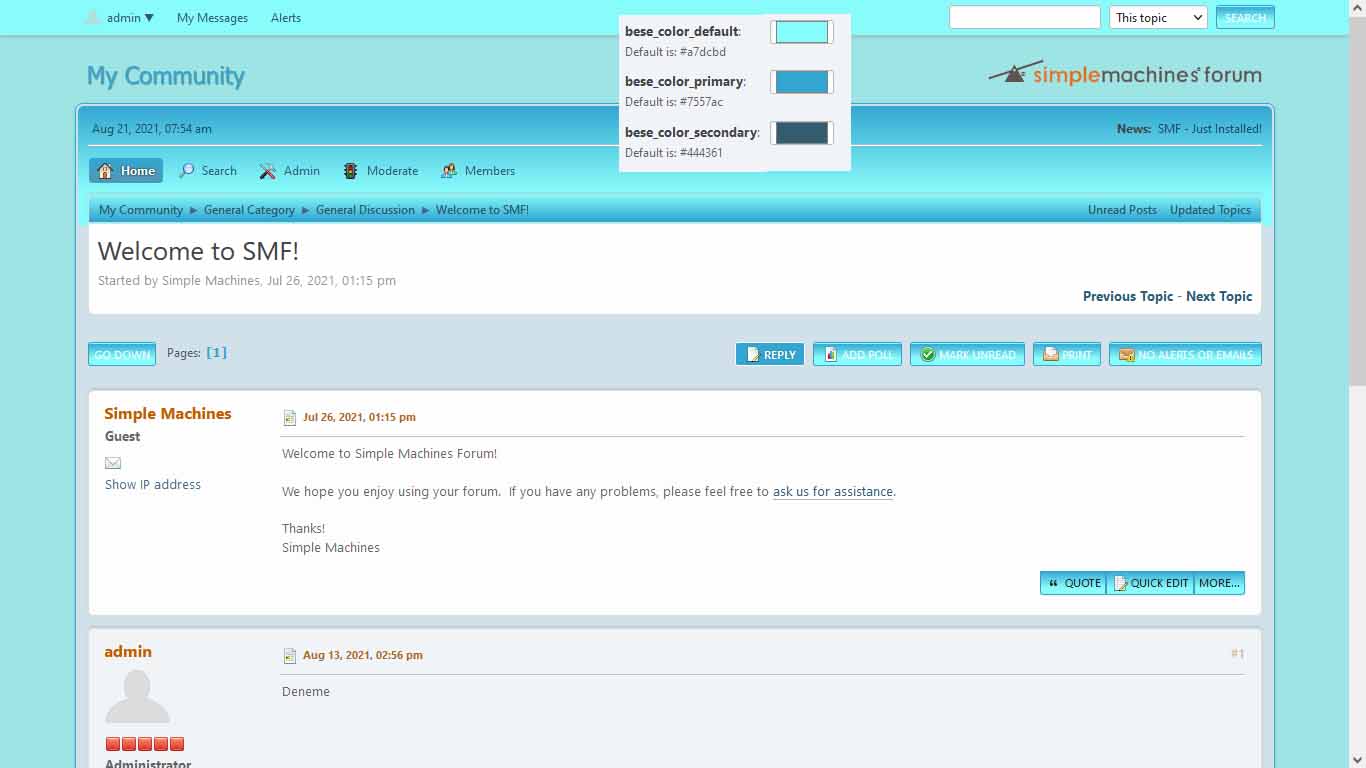This screenshot has width=1366, height=768.
Task: Click post icon beside Jul 26, 2021 date
Action: point(290,418)
